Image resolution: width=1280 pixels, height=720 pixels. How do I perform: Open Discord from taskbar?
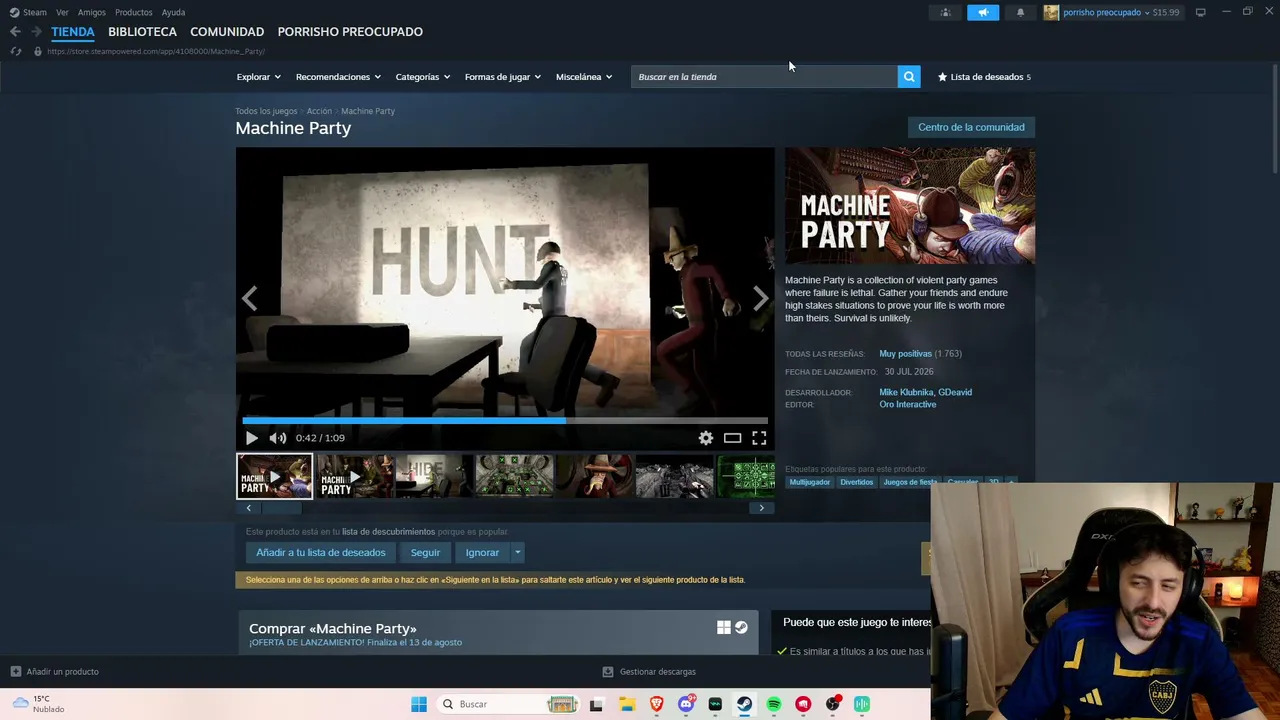(x=686, y=704)
